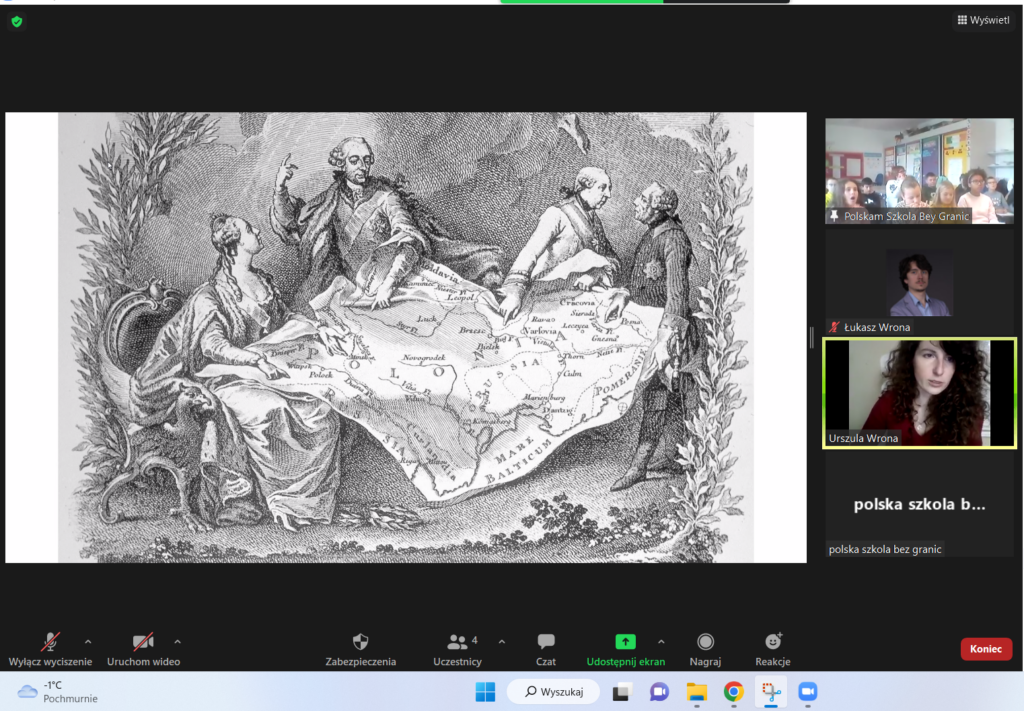Open the Zabezpieczenia security options
The width and height of the screenshot is (1024, 711).
click(361, 648)
